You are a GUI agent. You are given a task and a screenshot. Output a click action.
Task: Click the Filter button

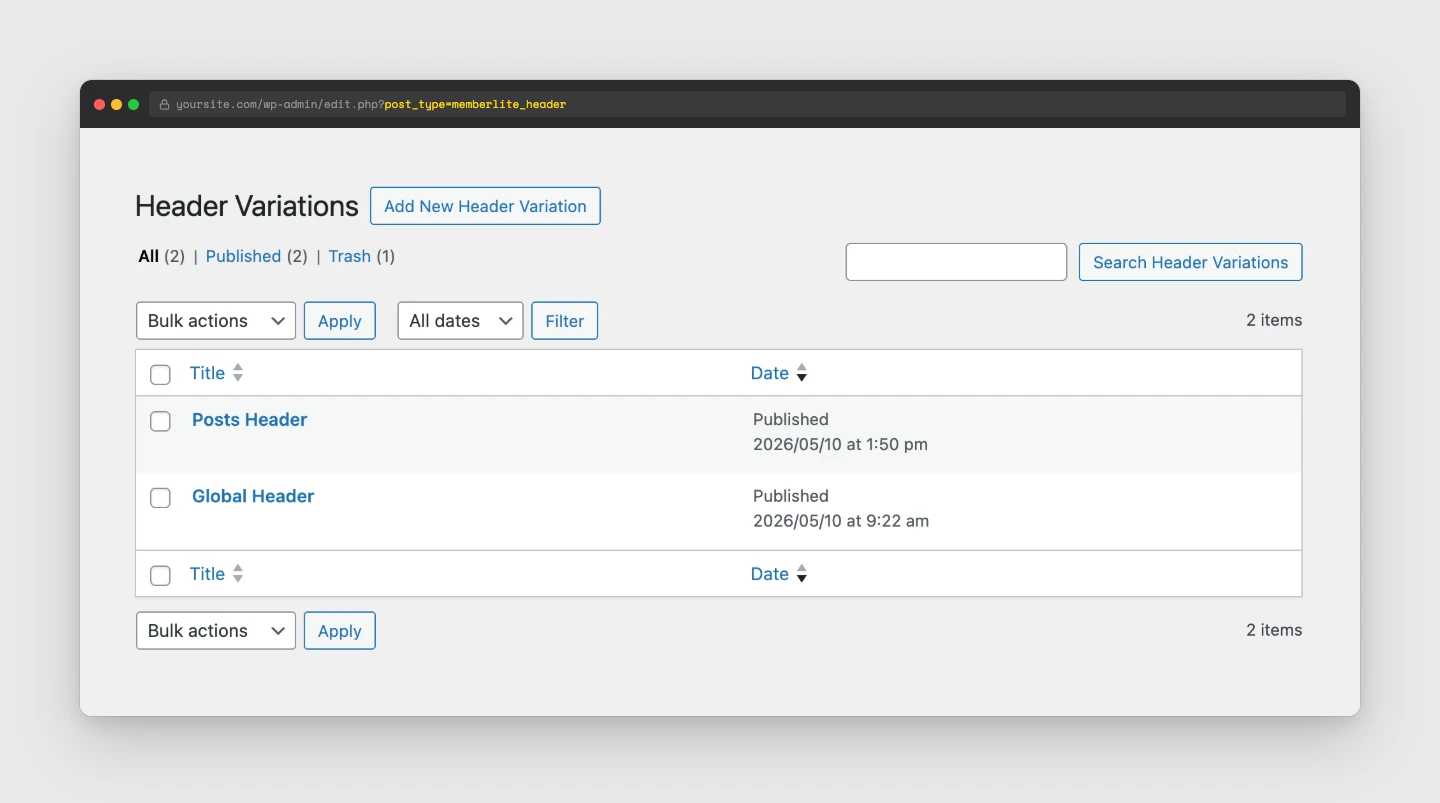tap(565, 321)
